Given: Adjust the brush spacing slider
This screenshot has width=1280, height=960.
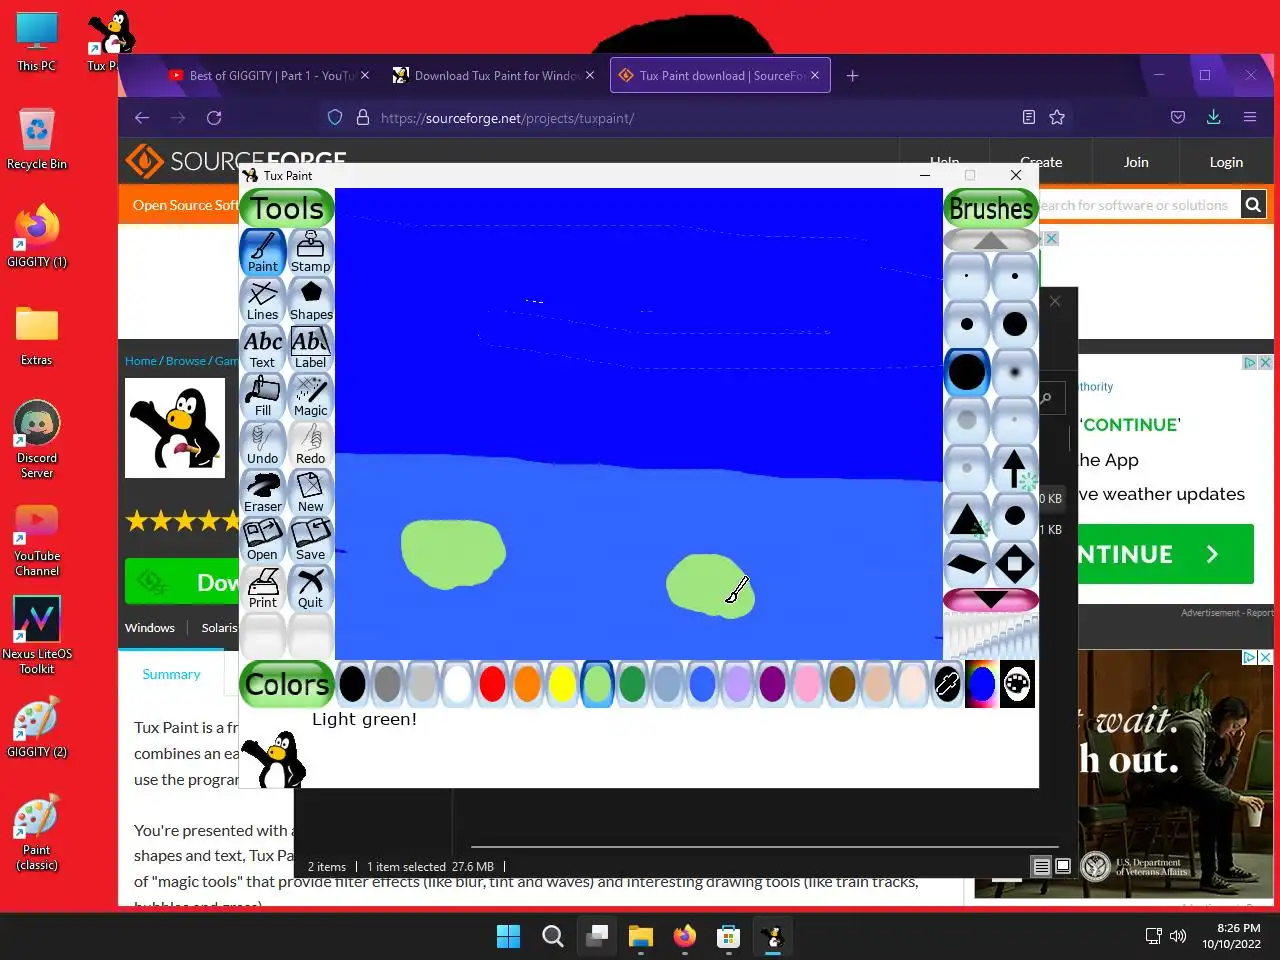Looking at the screenshot, I should tap(991, 636).
